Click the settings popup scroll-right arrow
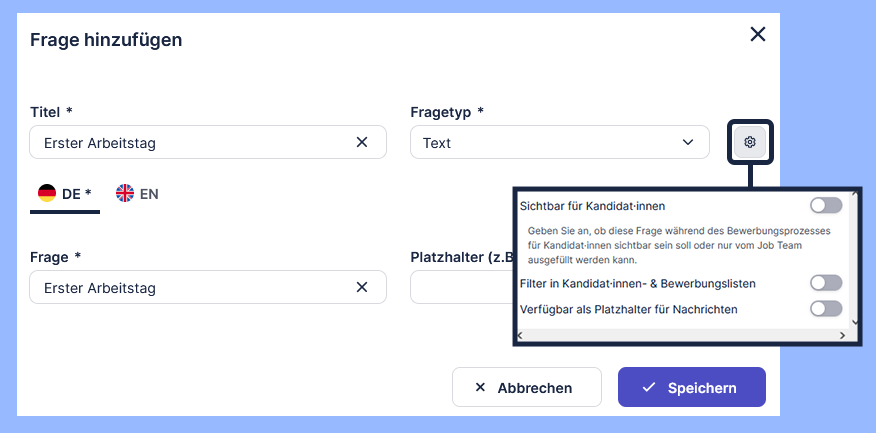The width and height of the screenshot is (876, 433). [845, 335]
